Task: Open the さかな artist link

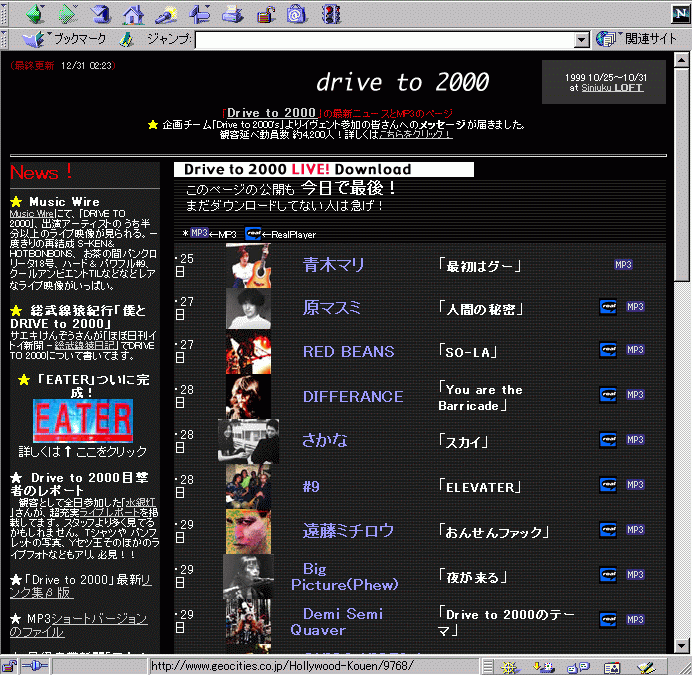Action: point(325,440)
